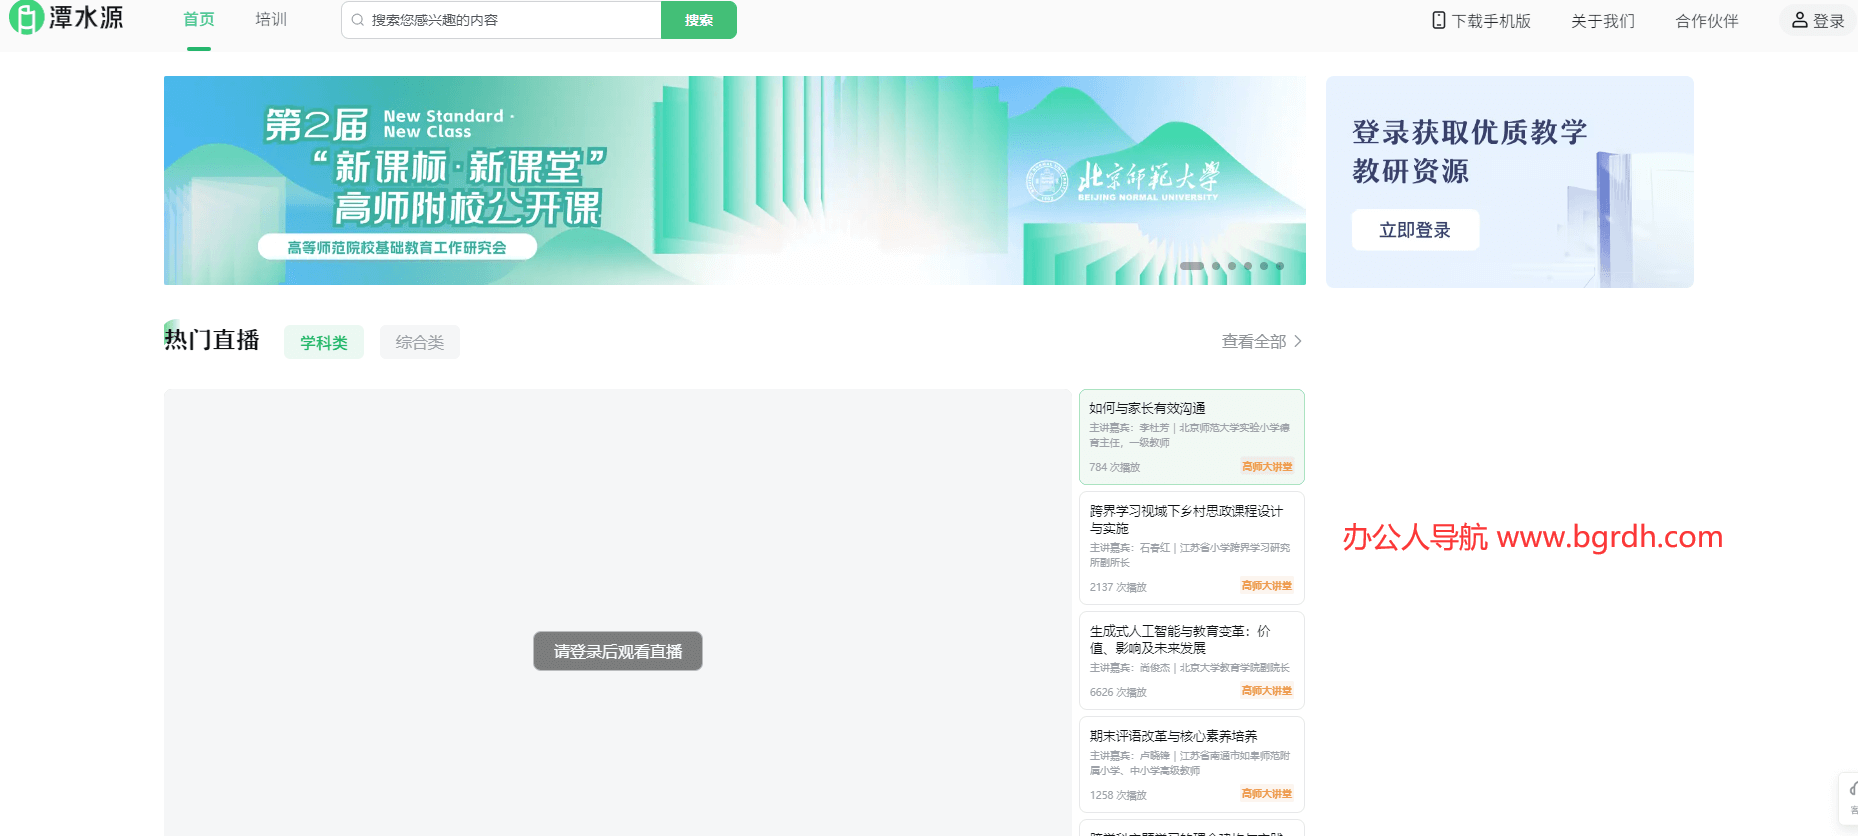Screen dimensions: 1858x836
Task: Open the 首页 navigation tab
Action: click(199, 20)
